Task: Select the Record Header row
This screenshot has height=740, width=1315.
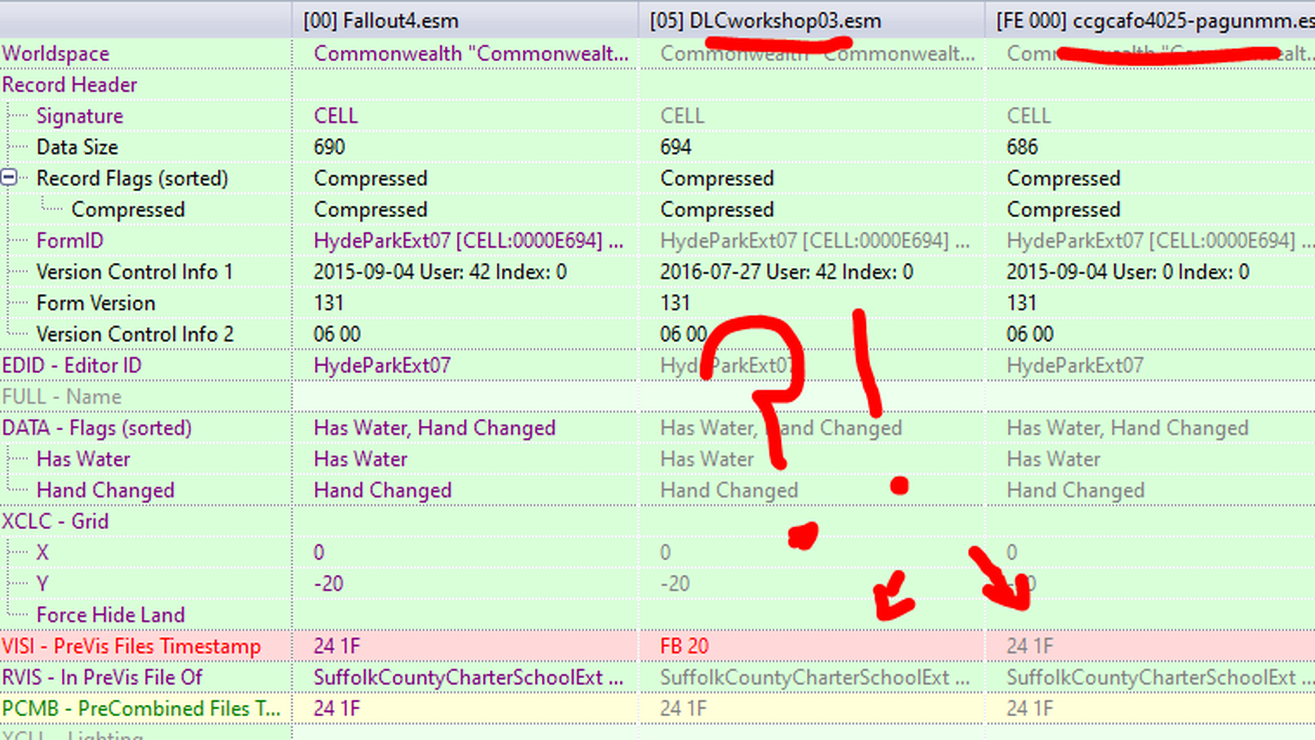Action: (x=69, y=85)
